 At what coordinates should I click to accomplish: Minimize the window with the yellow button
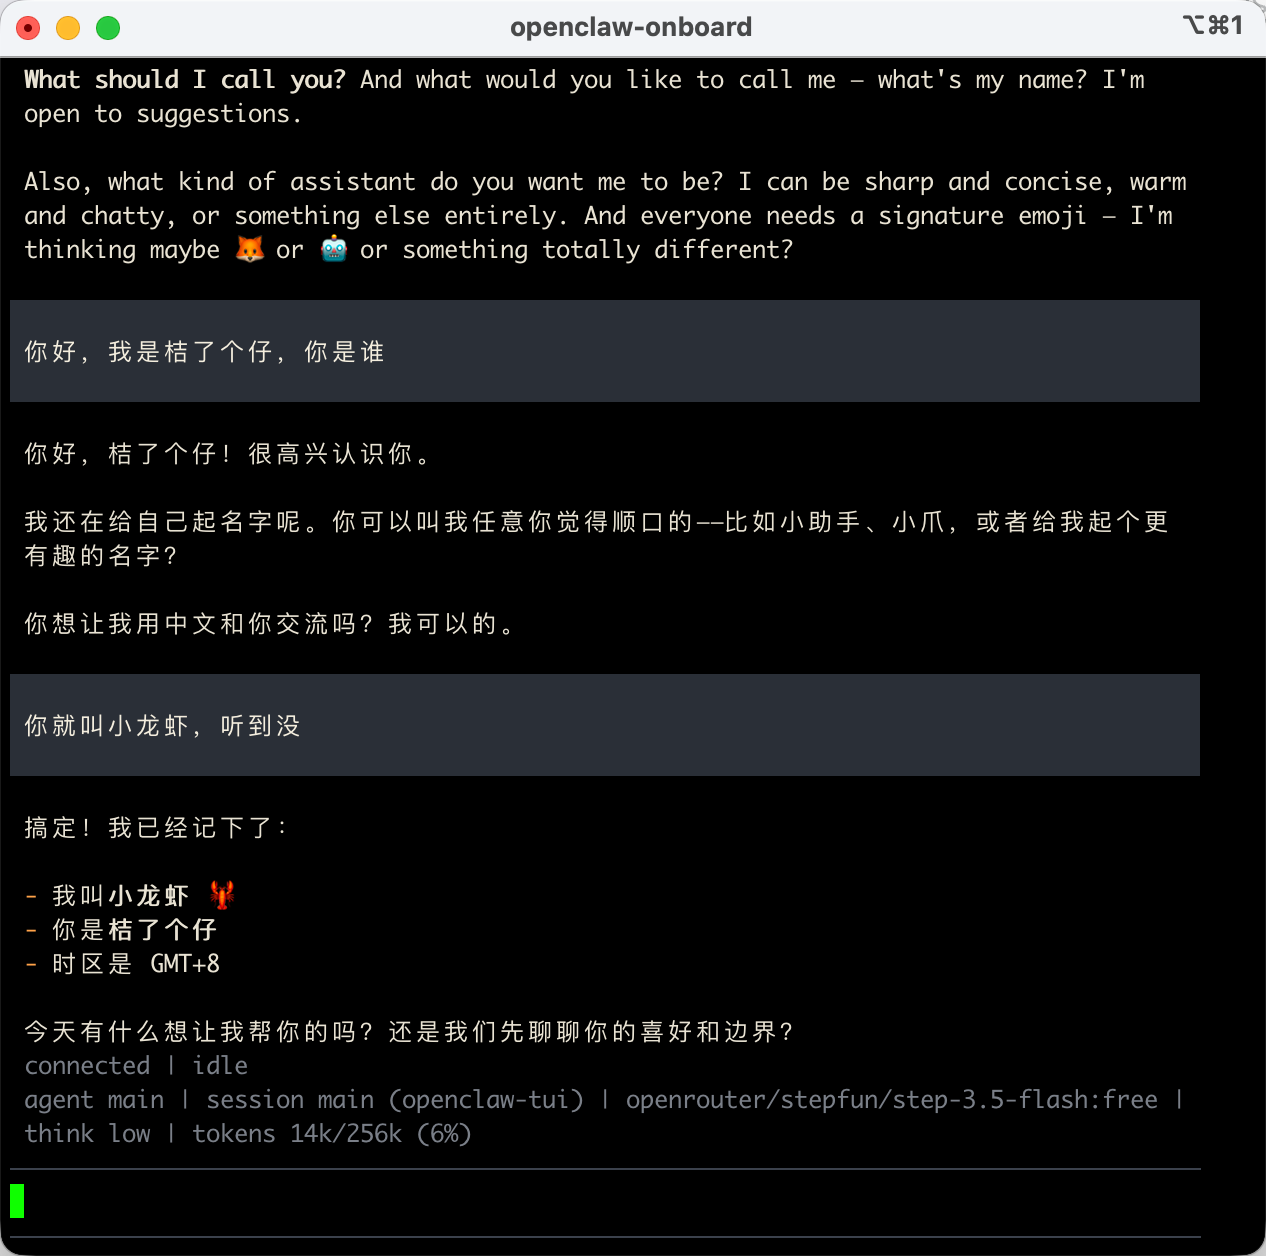(x=68, y=28)
